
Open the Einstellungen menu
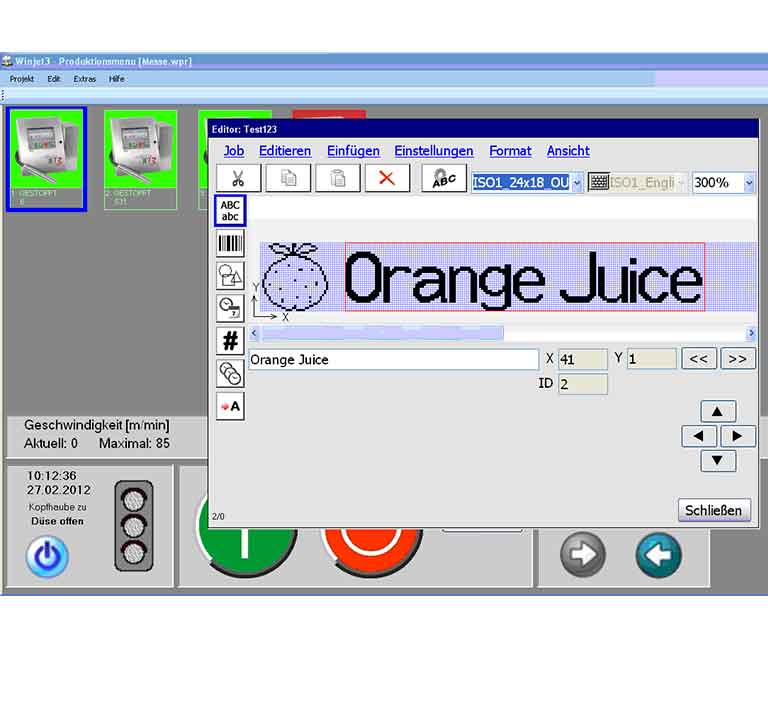coord(433,151)
